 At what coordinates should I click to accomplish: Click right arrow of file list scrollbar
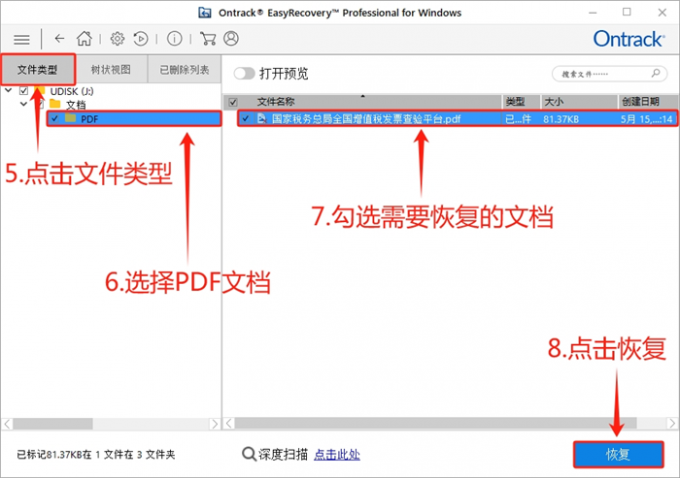672,423
